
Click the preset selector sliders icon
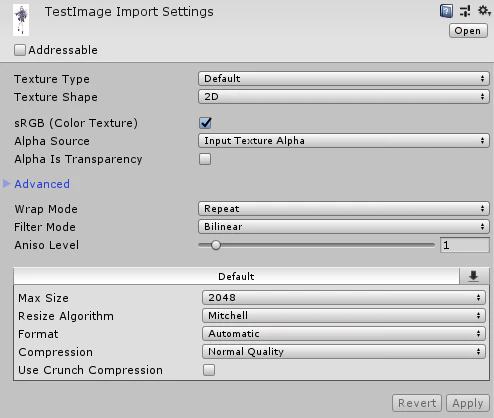pyautogui.click(x=465, y=11)
